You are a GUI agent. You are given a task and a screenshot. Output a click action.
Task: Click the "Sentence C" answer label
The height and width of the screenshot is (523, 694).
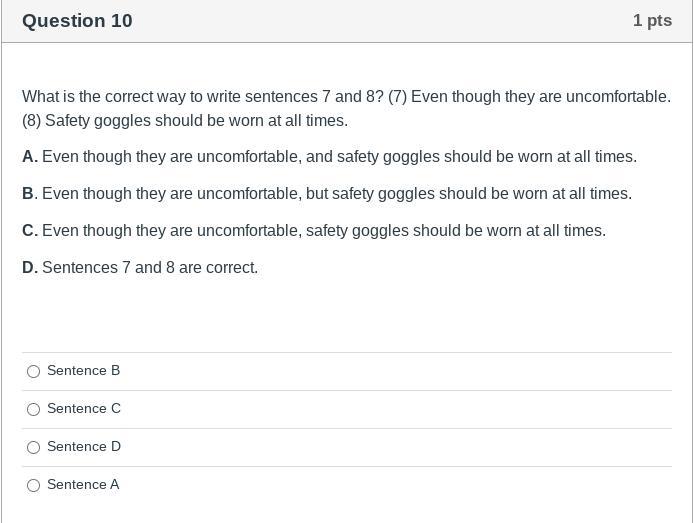click(x=84, y=409)
